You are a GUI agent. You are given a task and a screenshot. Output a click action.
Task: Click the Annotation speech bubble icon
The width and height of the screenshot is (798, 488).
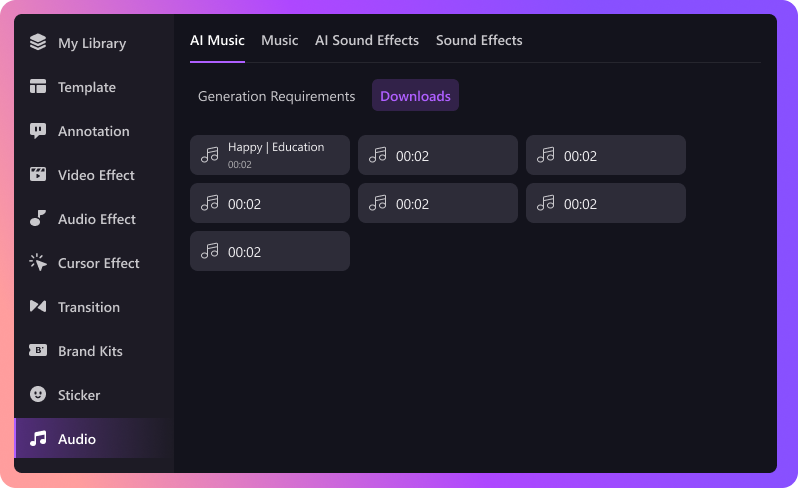pos(38,131)
